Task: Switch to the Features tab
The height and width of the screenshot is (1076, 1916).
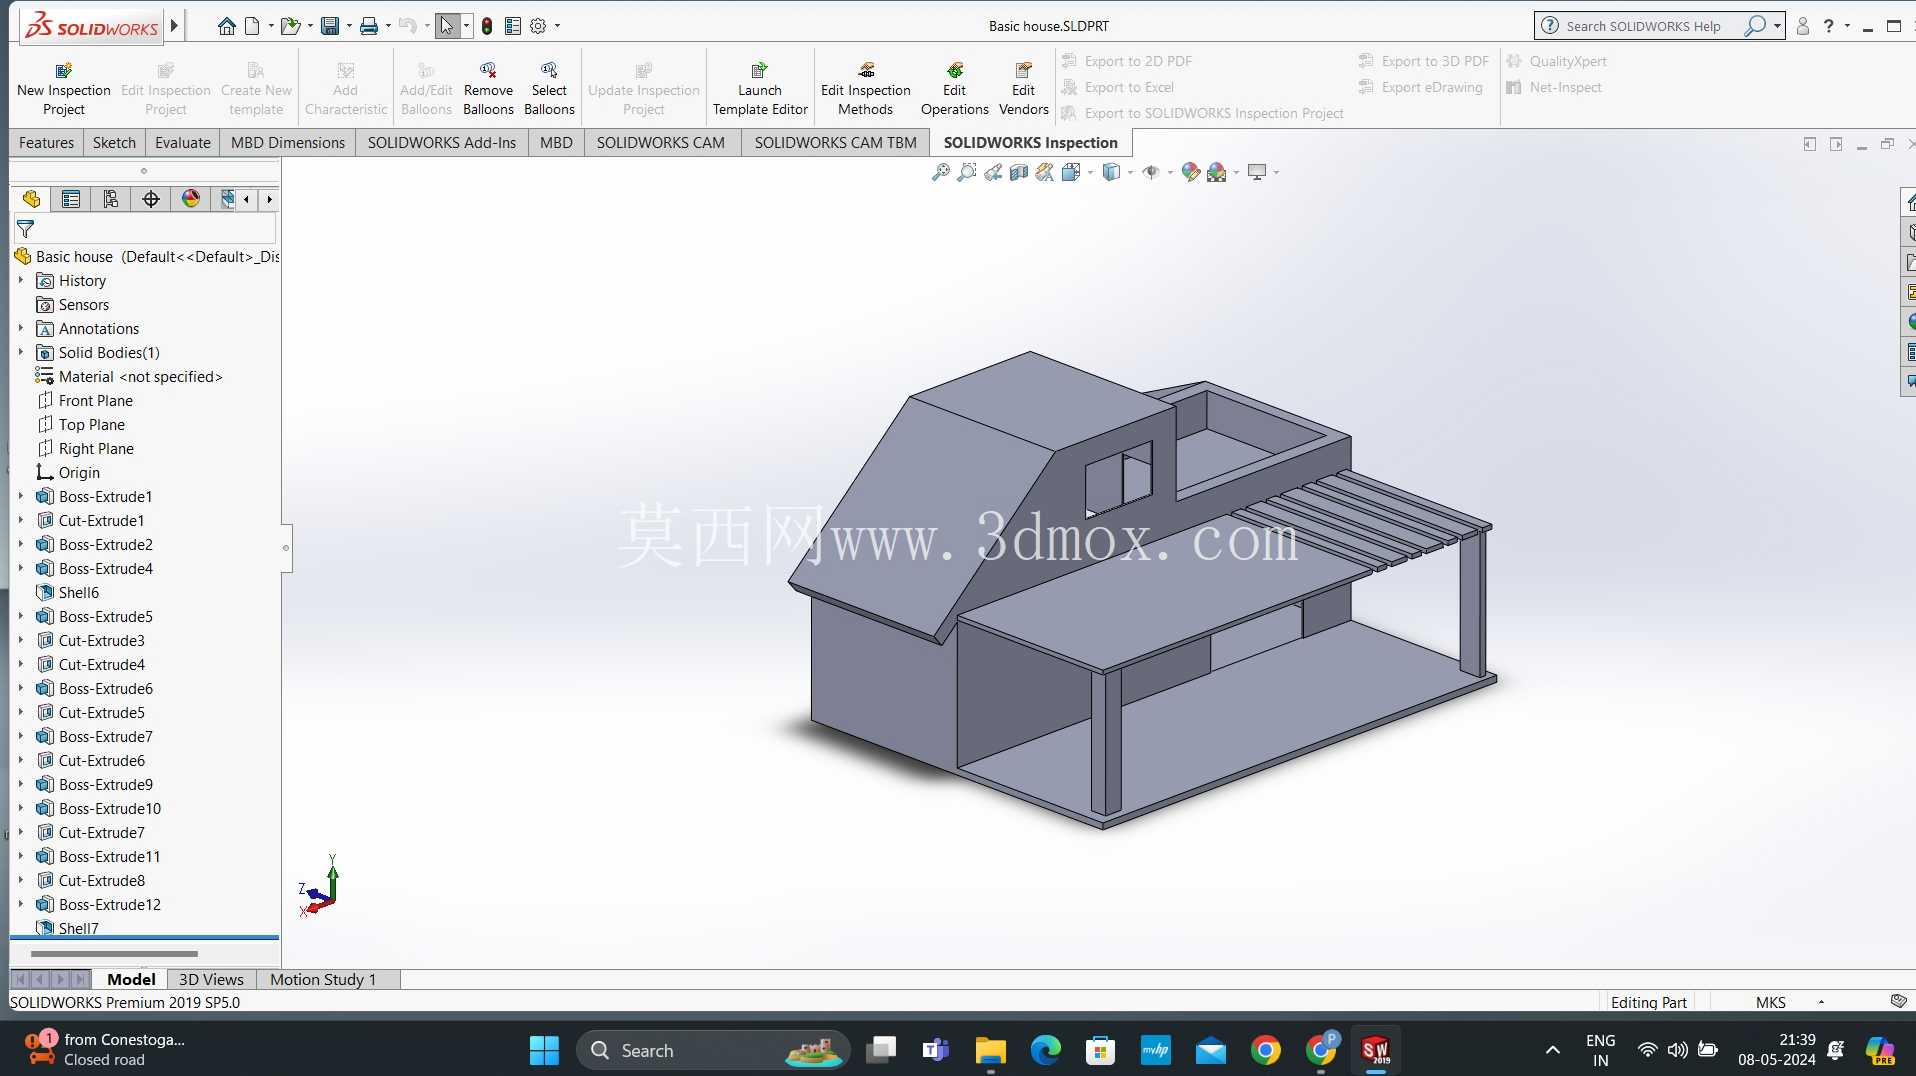Action: [x=46, y=143]
